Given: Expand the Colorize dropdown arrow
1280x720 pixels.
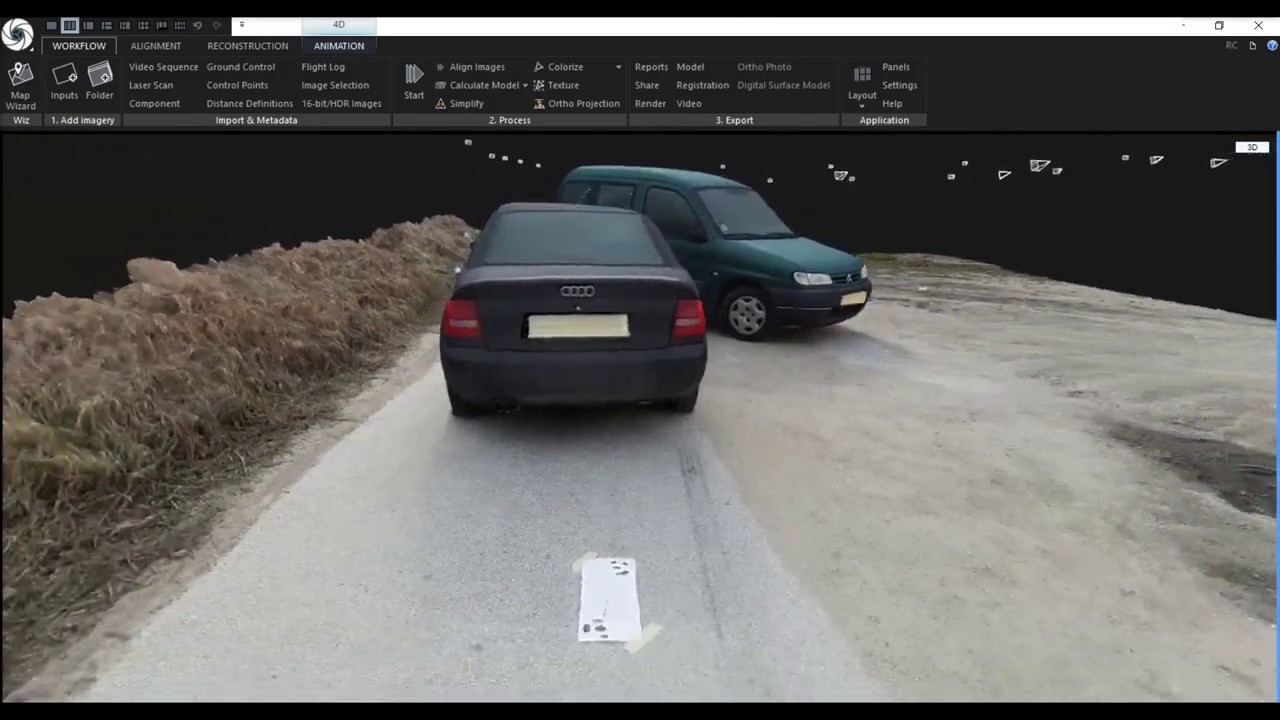Looking at the screenshot, I should (x=618, y=67).
